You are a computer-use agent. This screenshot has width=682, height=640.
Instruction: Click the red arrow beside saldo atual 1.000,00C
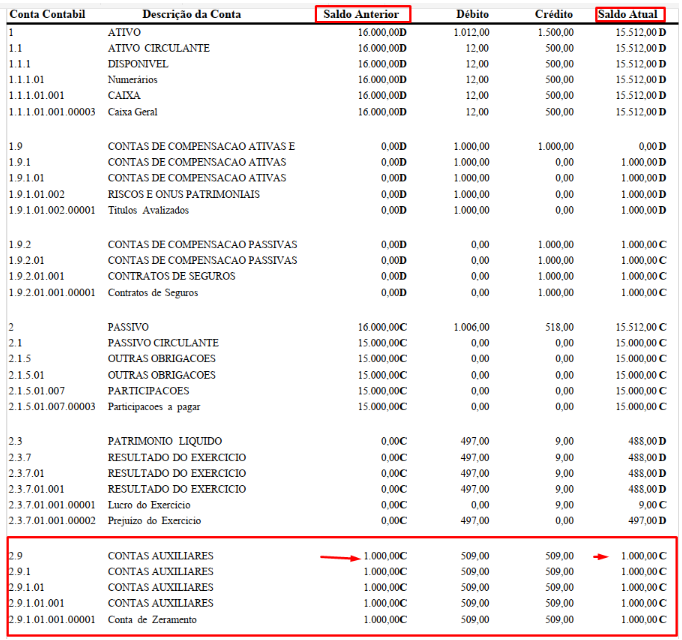pyautogui.click(x=601, y=556)
